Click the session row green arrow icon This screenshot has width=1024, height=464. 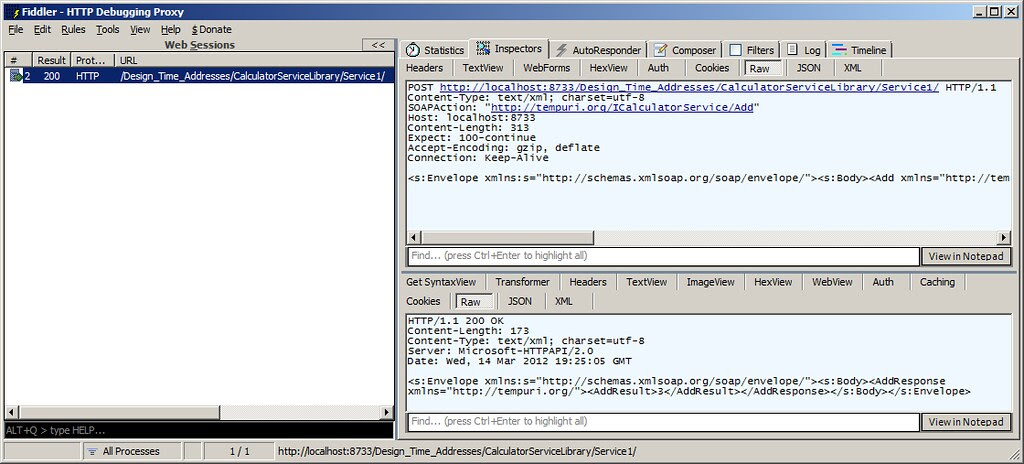(x=16, y=76)
